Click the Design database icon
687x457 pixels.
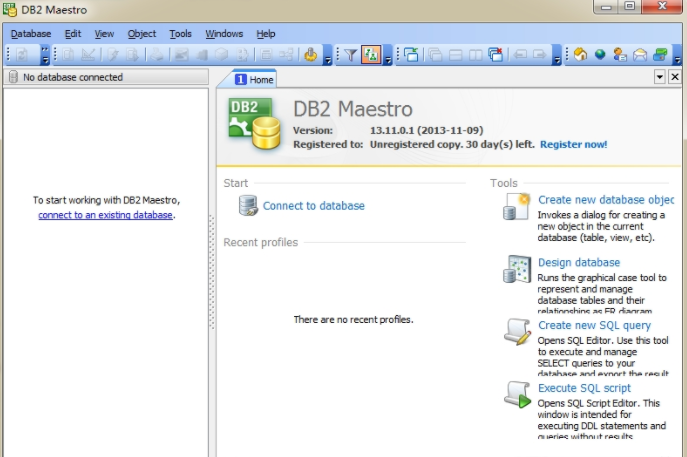click(x=517, y=269)
